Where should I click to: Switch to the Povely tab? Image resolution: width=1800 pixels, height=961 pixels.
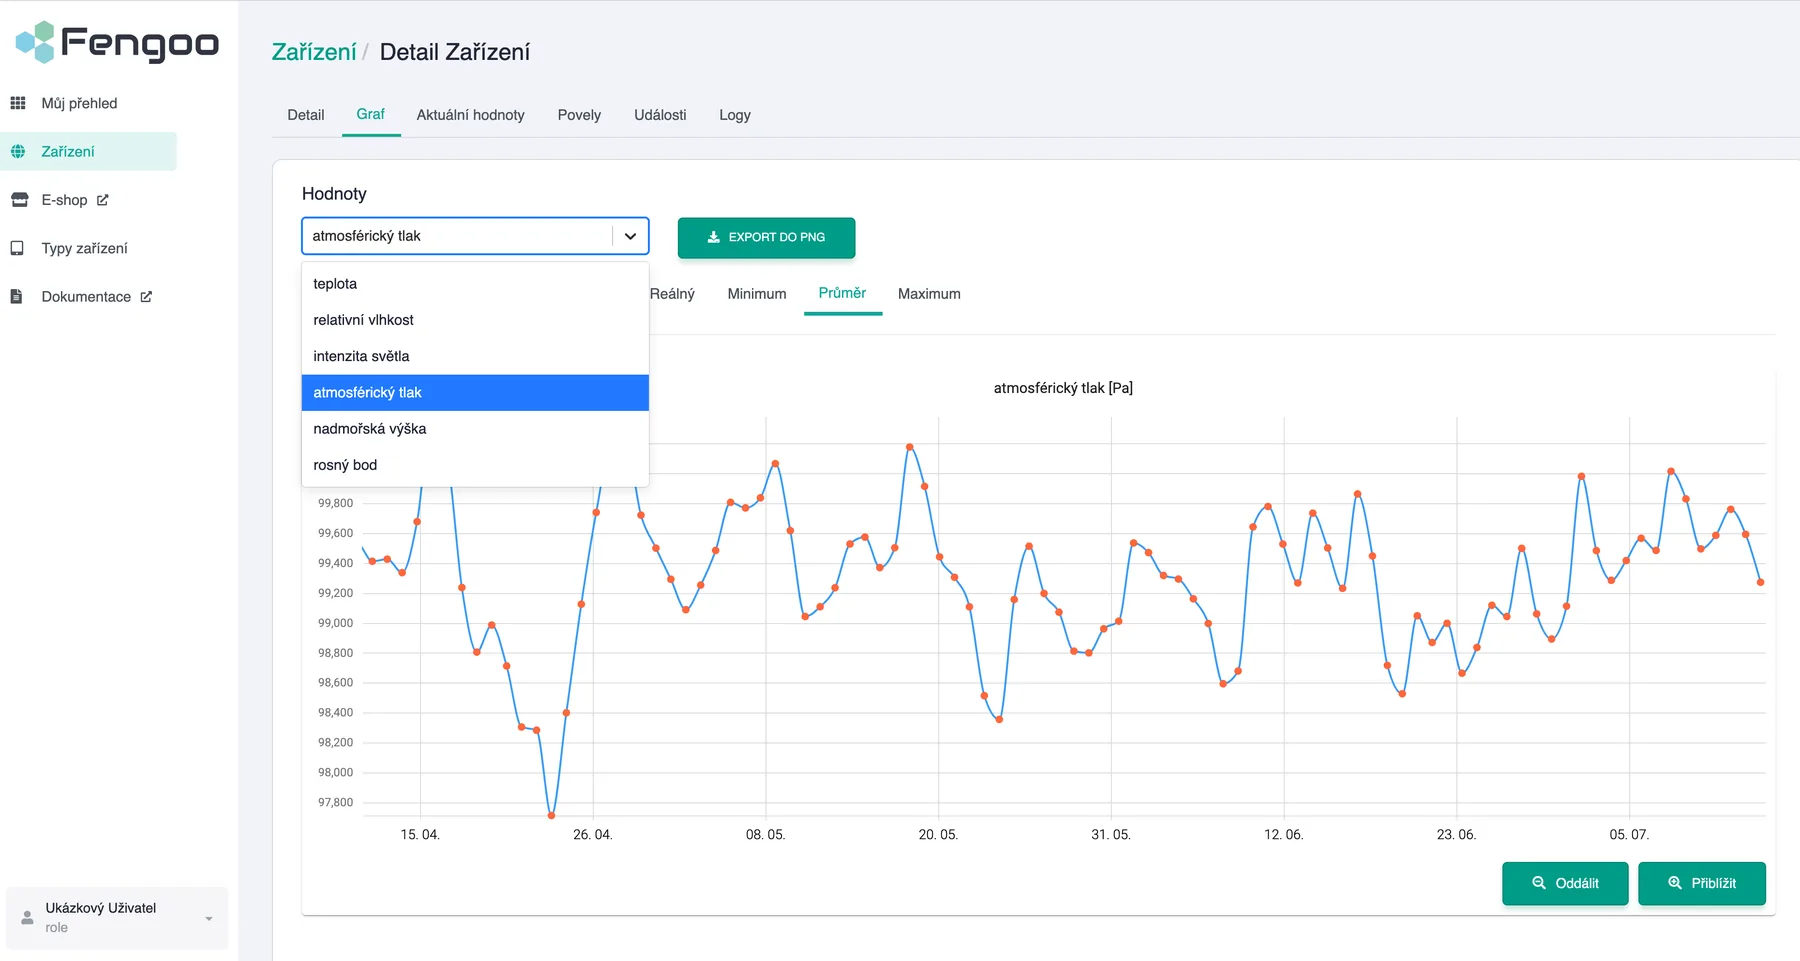[x=579, y=115]
